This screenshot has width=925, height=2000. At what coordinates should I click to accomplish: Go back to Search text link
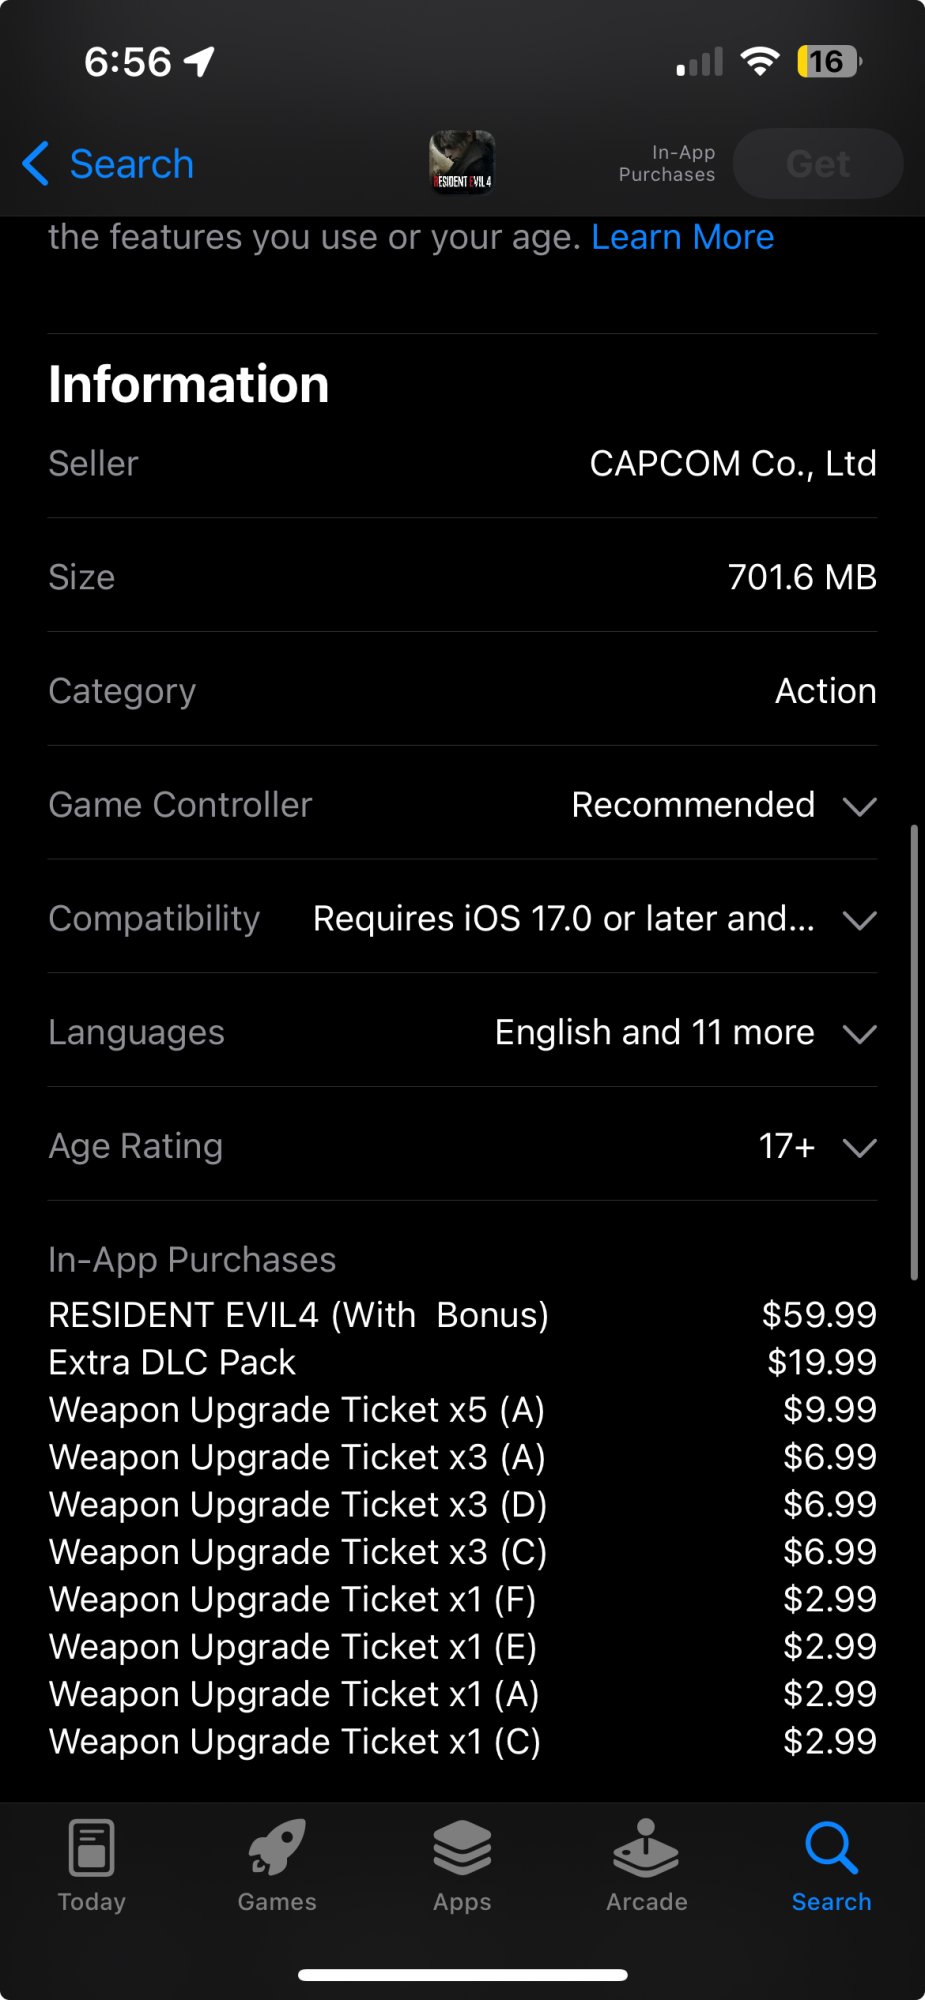[x=131, y=164]
